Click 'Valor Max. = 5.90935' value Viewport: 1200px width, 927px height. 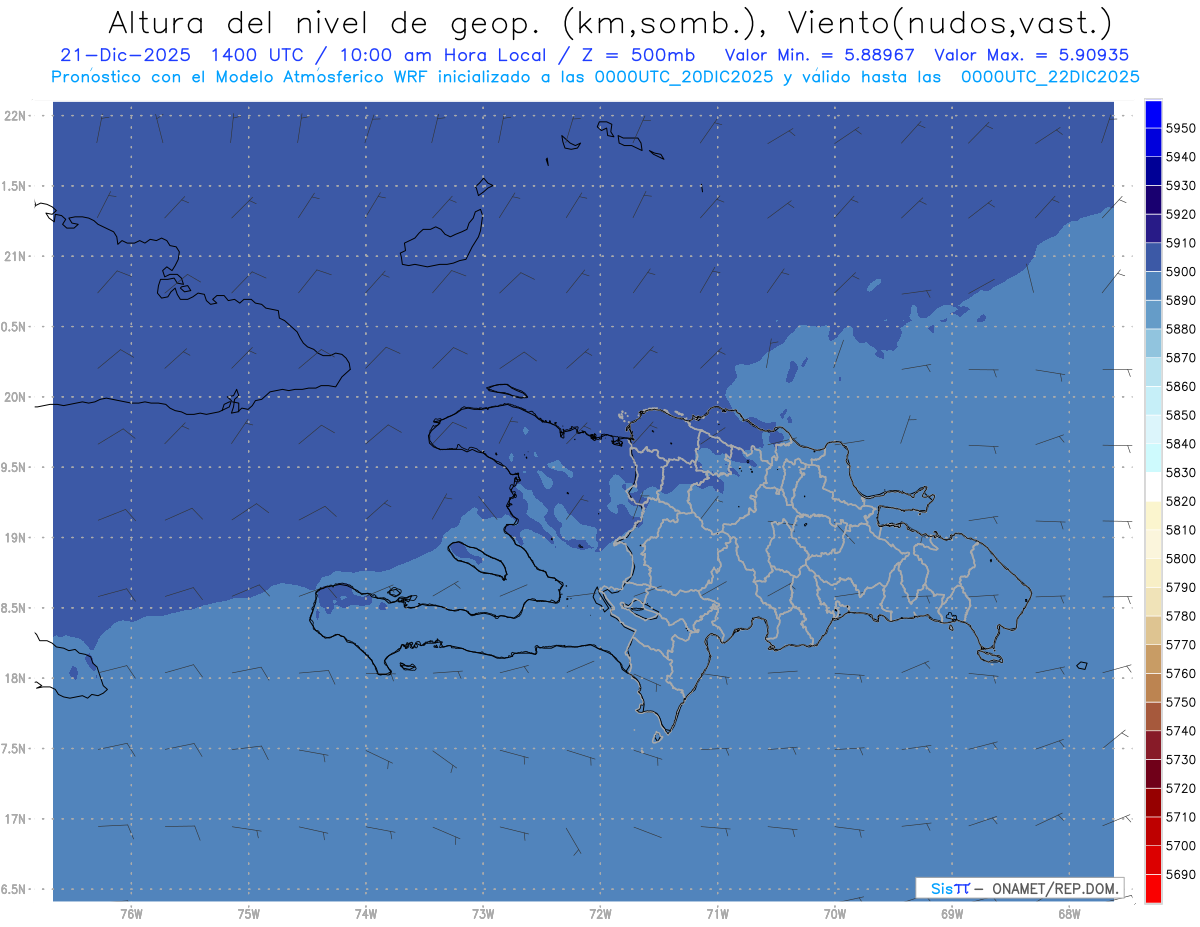[x=1030, y=55]
